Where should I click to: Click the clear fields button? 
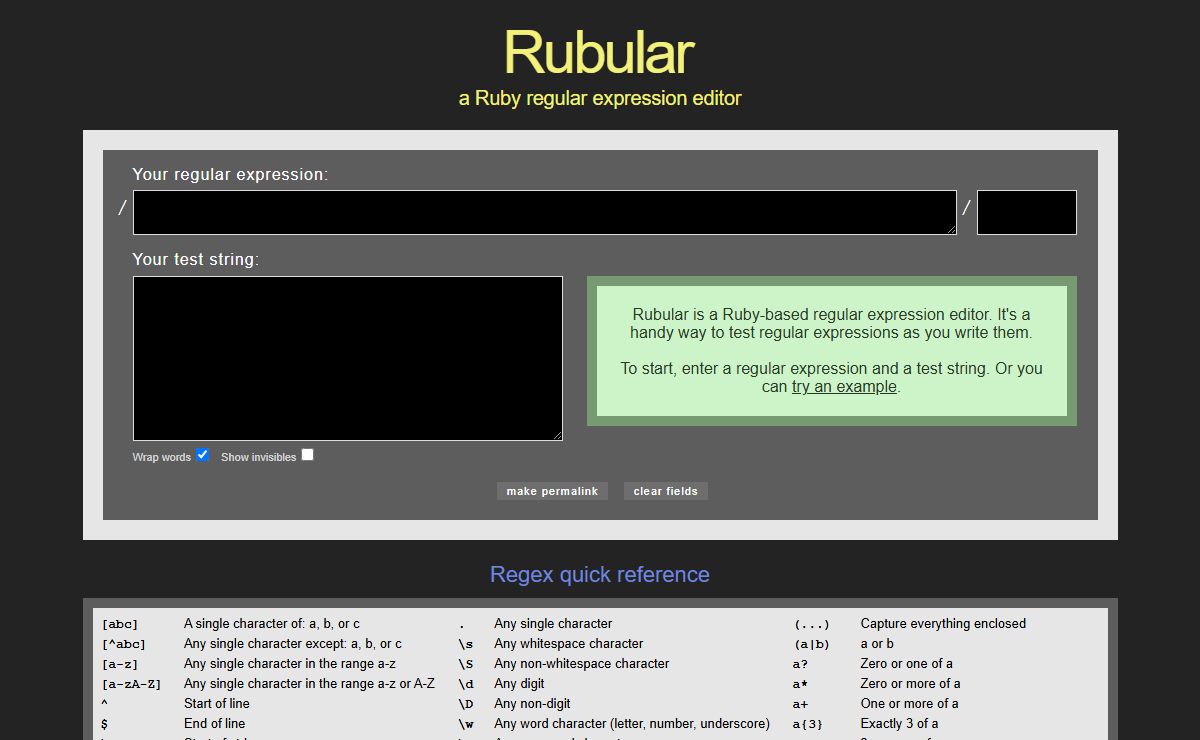[x=666, y=491]
